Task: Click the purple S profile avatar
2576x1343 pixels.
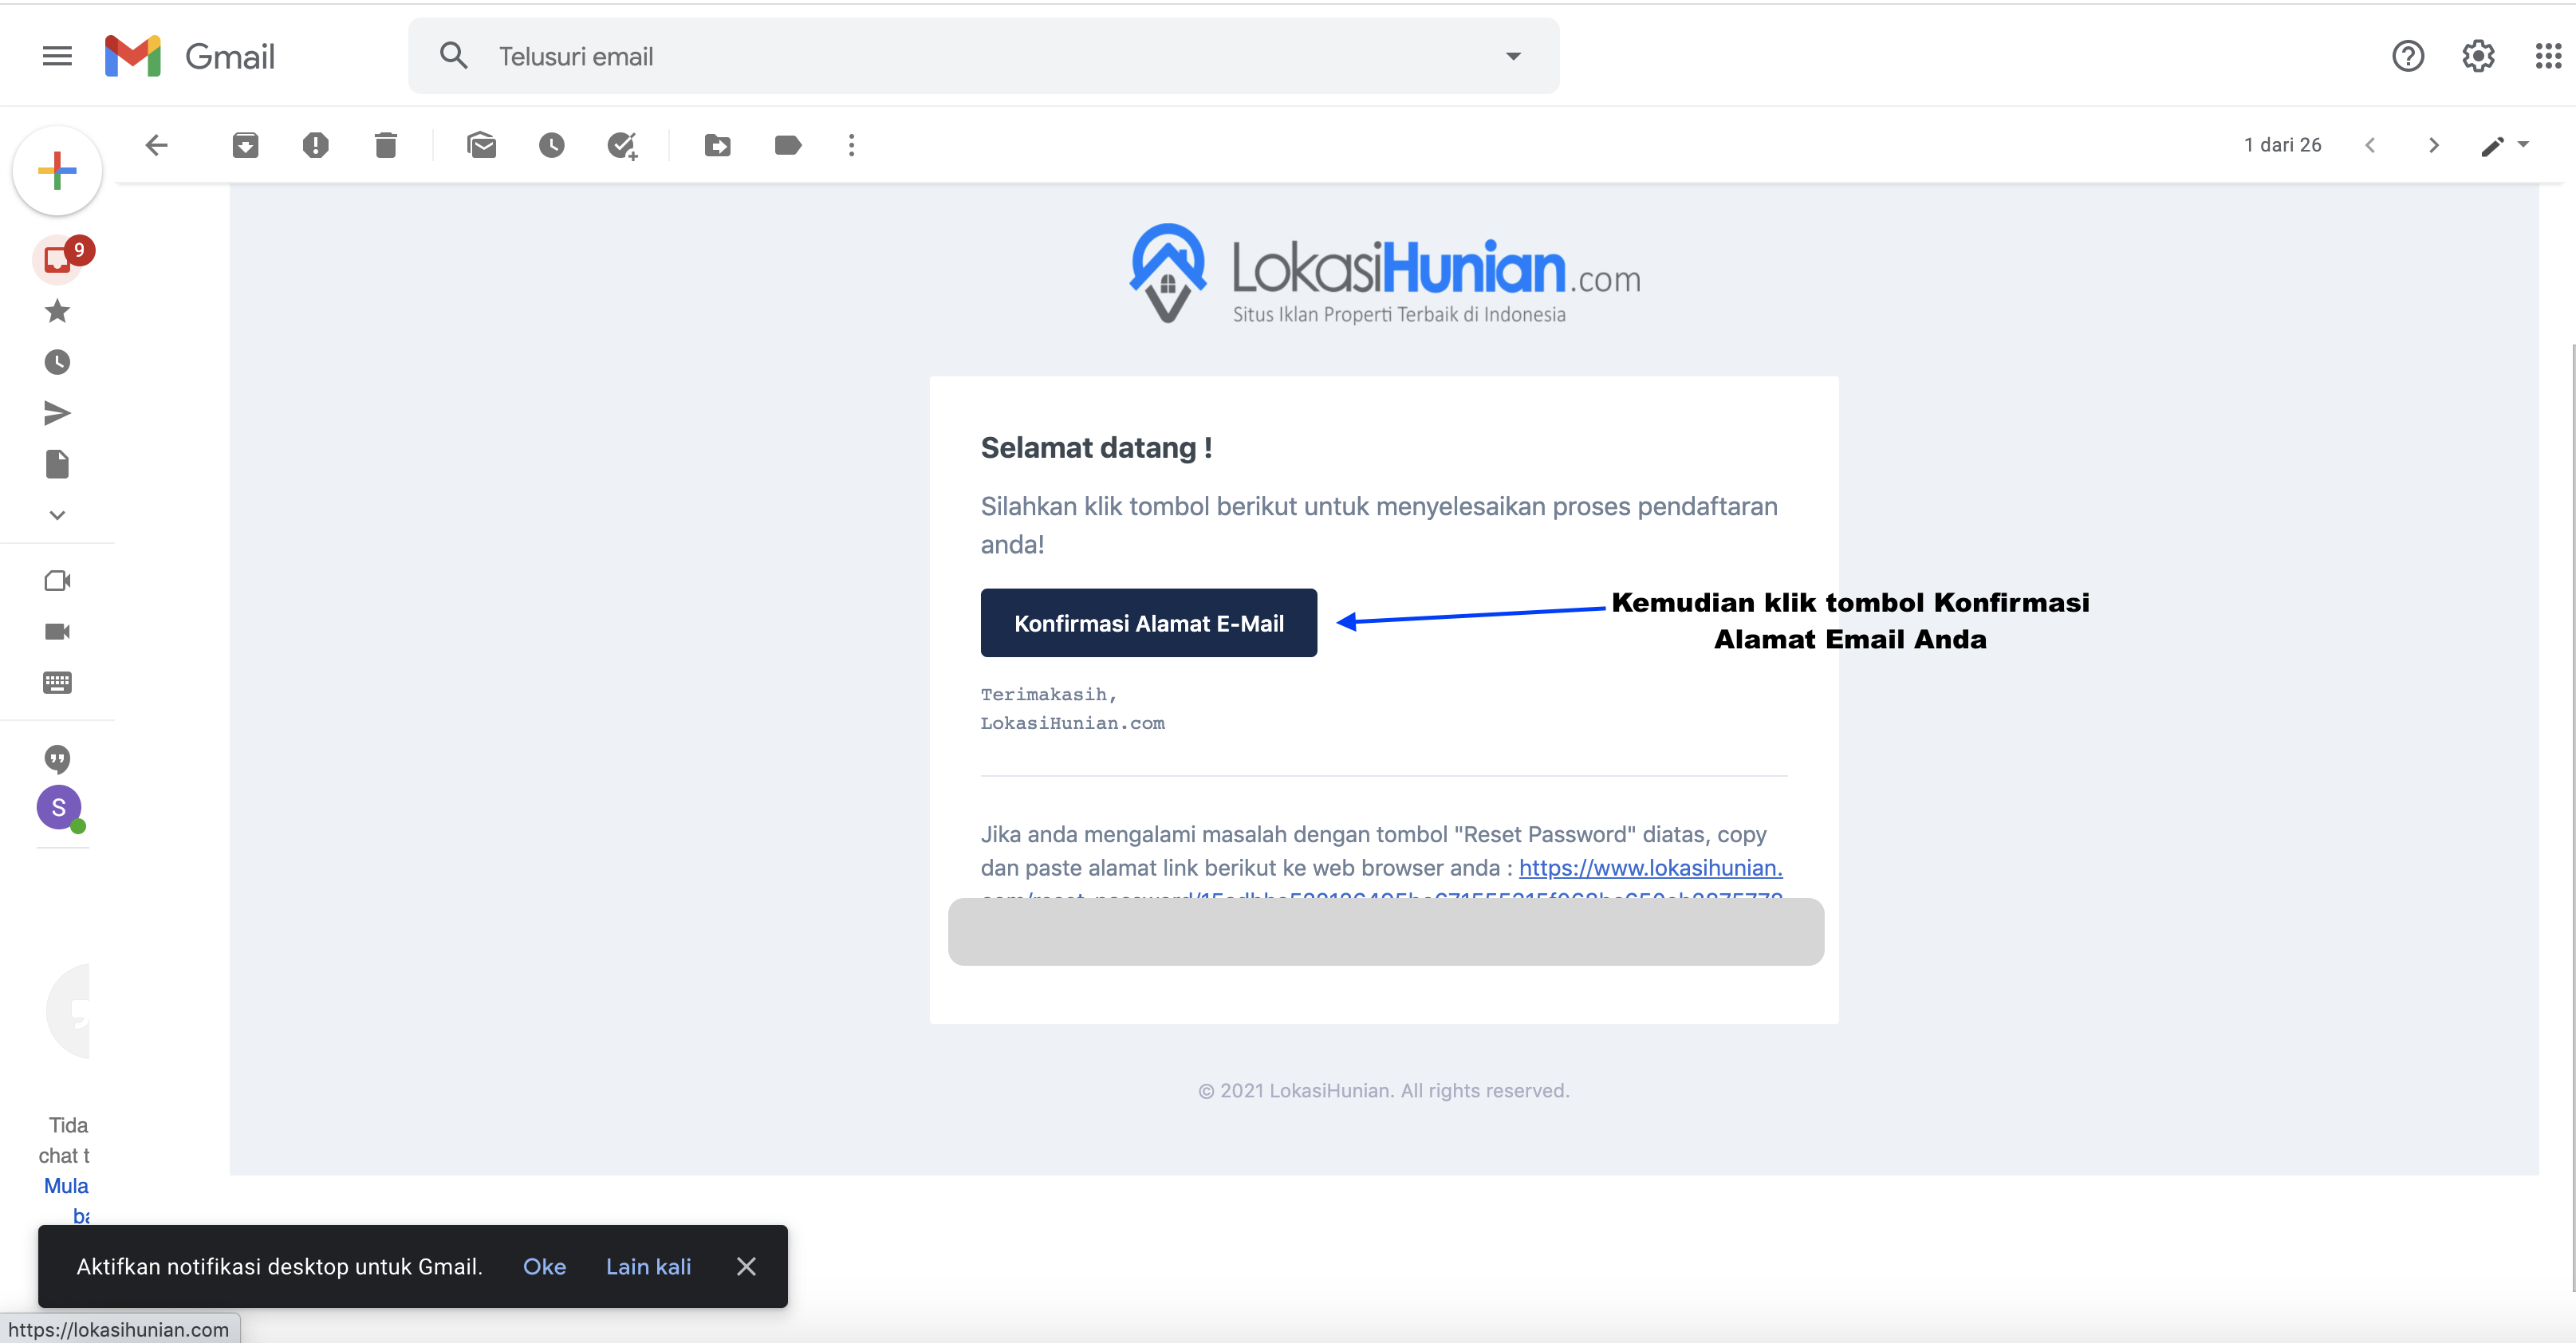Action: pos(59,808)
